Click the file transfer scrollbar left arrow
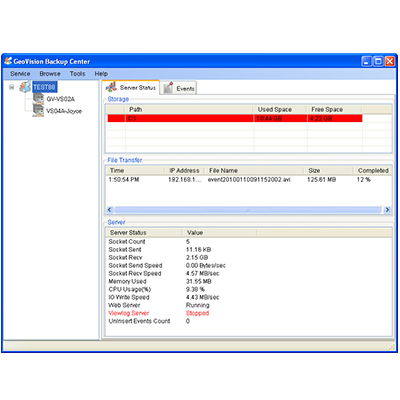 110,210
